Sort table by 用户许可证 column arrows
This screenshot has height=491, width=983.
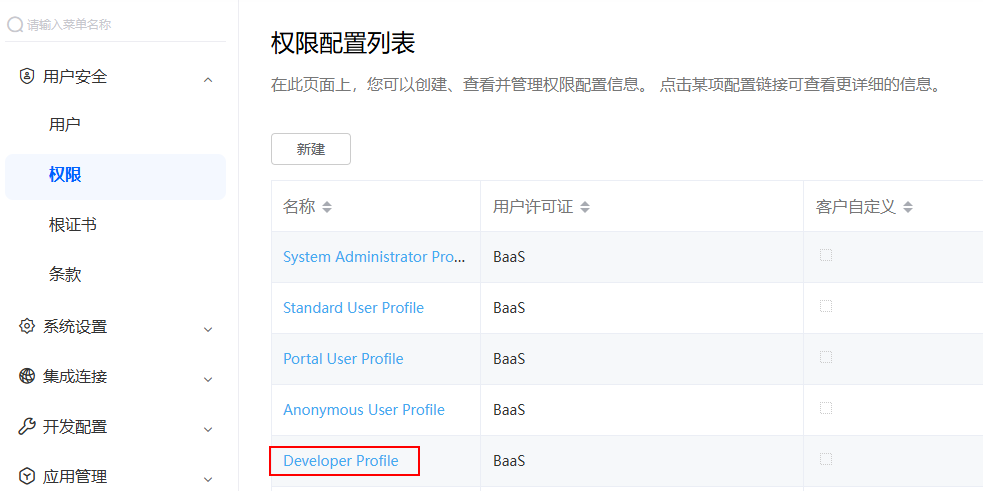click(585, 208)
